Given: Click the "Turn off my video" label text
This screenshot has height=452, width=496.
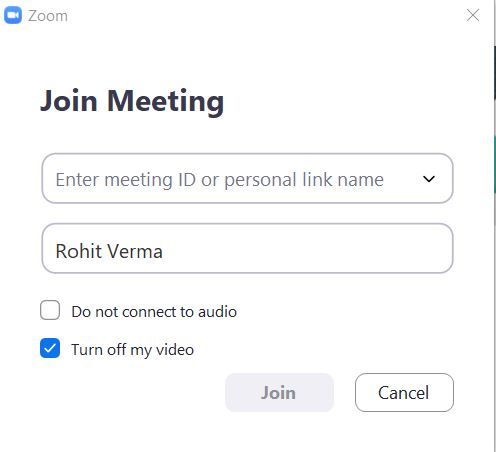Looking at the screenshot, I should pyautogui.click(x=132, y=350).
